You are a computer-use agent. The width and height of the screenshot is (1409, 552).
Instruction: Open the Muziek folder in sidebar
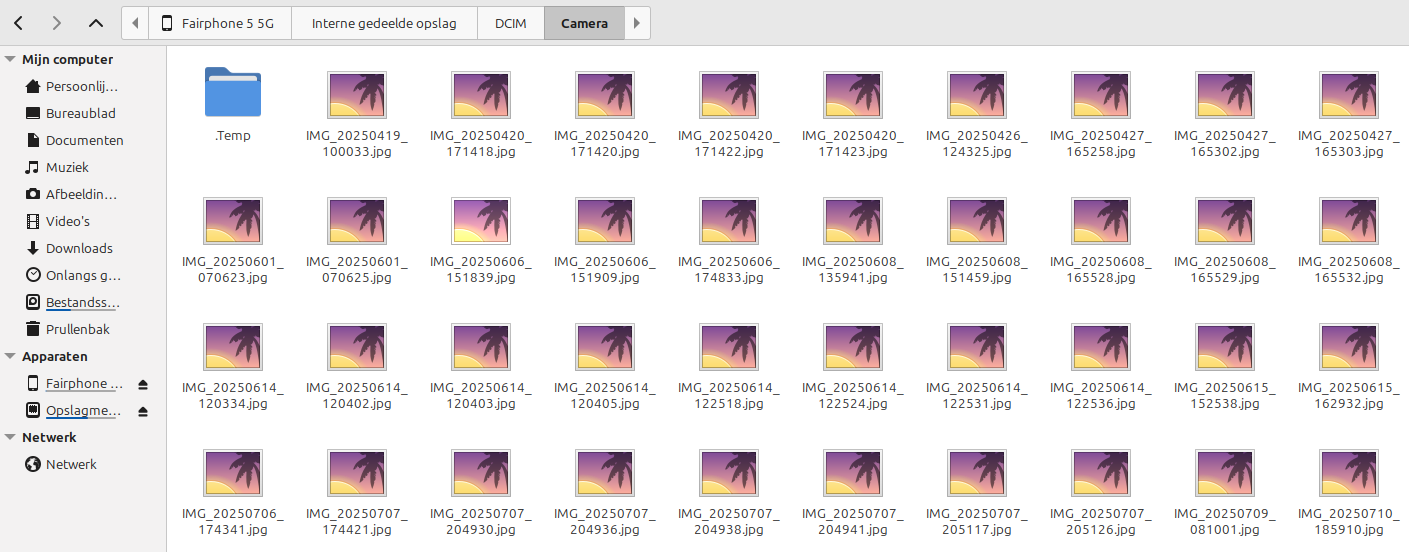(x=67, y=167)
